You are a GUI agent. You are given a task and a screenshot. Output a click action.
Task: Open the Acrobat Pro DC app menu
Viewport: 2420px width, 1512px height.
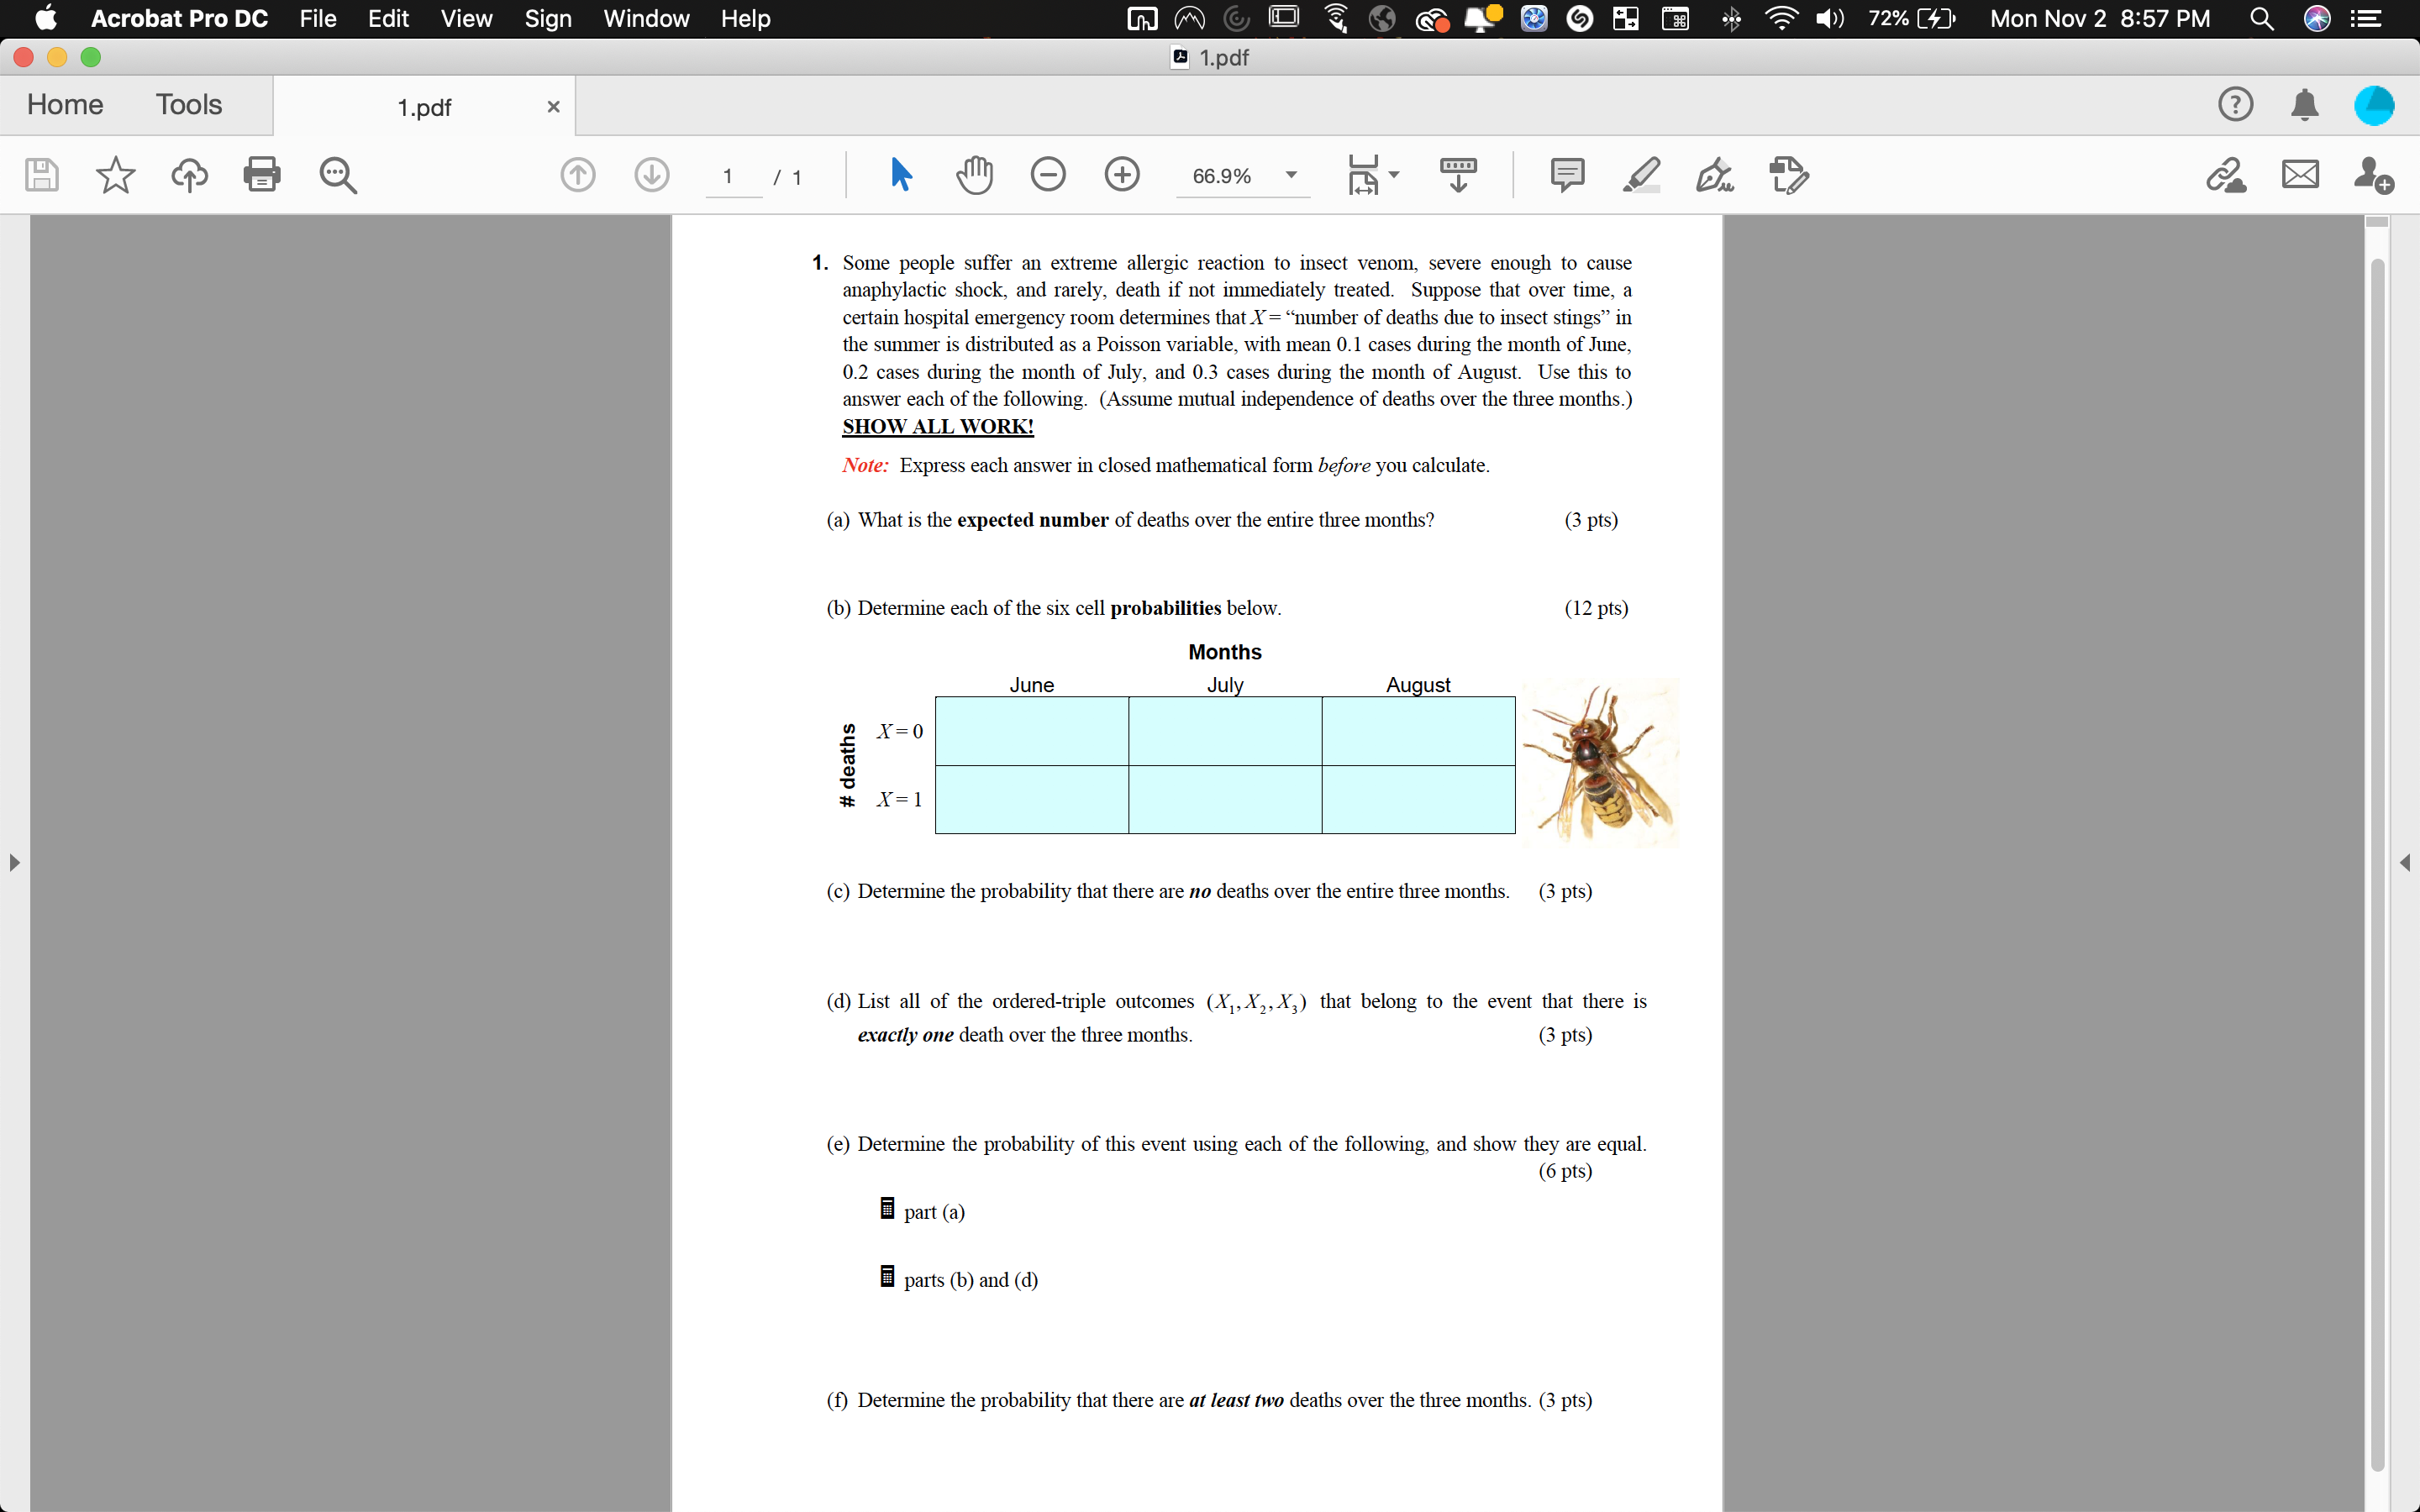[x=179, y=18]
